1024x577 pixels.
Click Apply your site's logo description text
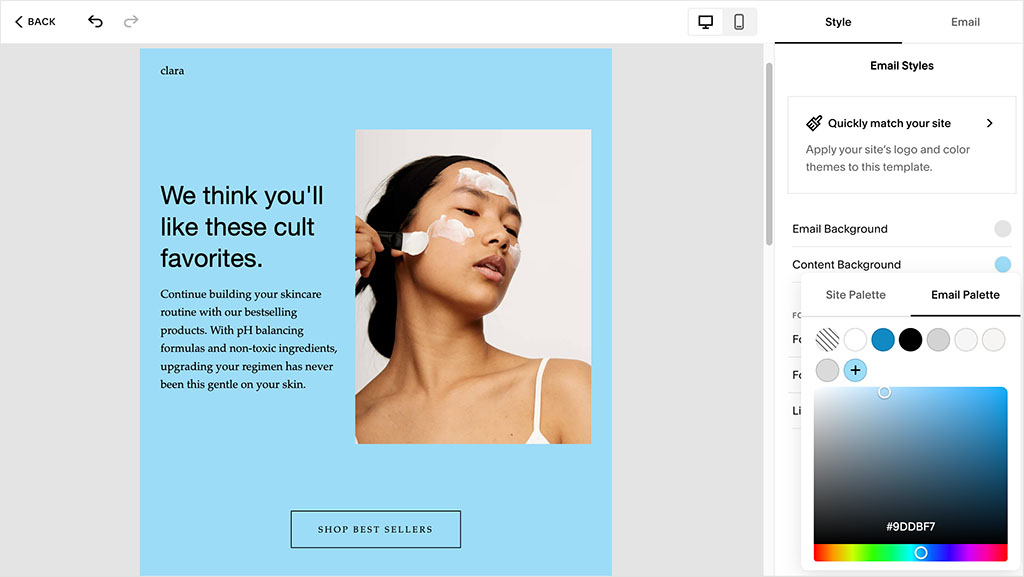pyautogui.click(x=888, y=158)
